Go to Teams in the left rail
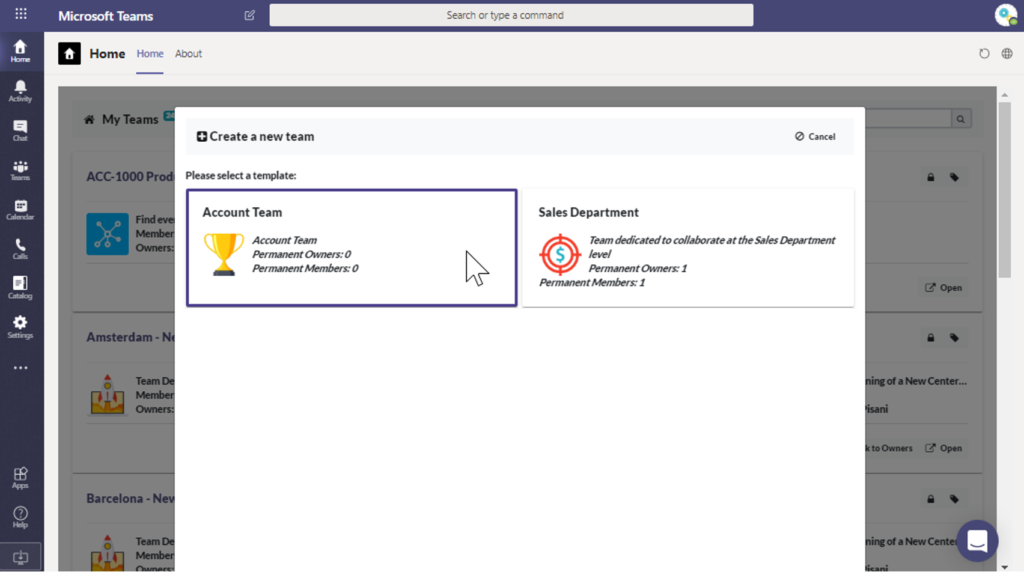 tap(20, 170)
